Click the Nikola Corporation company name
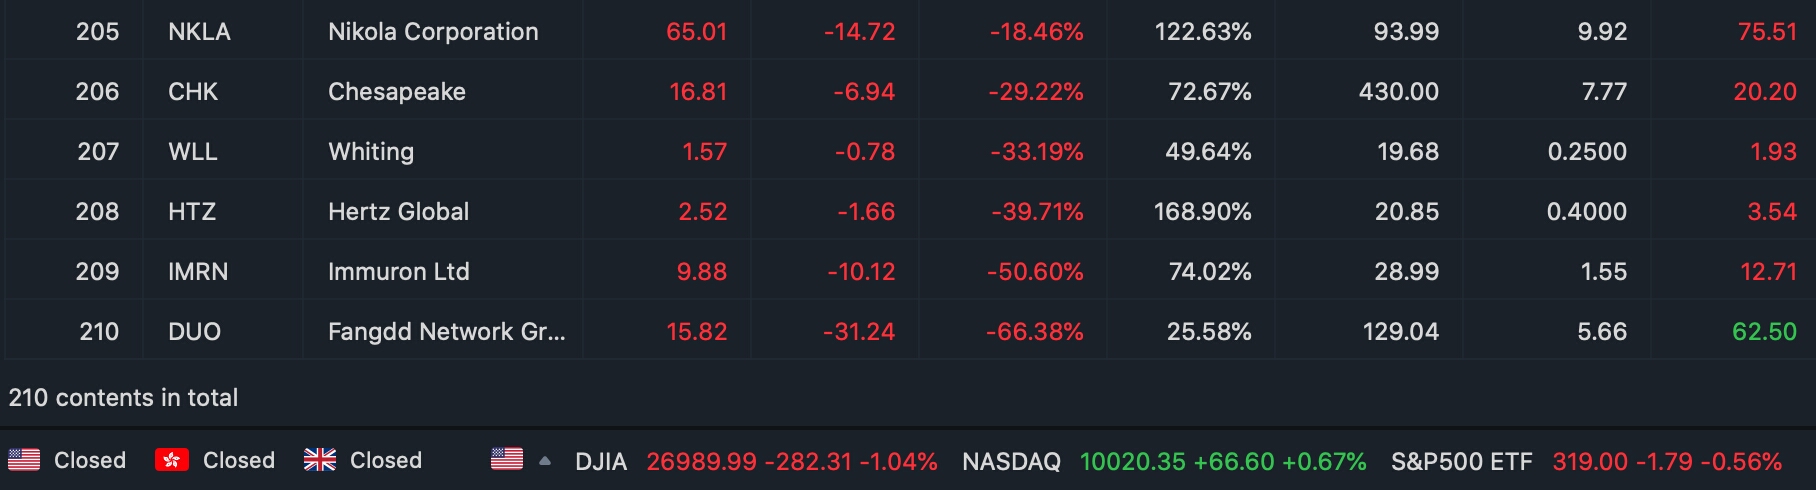This screenshot has width=1816, height=490. [433, 32]
